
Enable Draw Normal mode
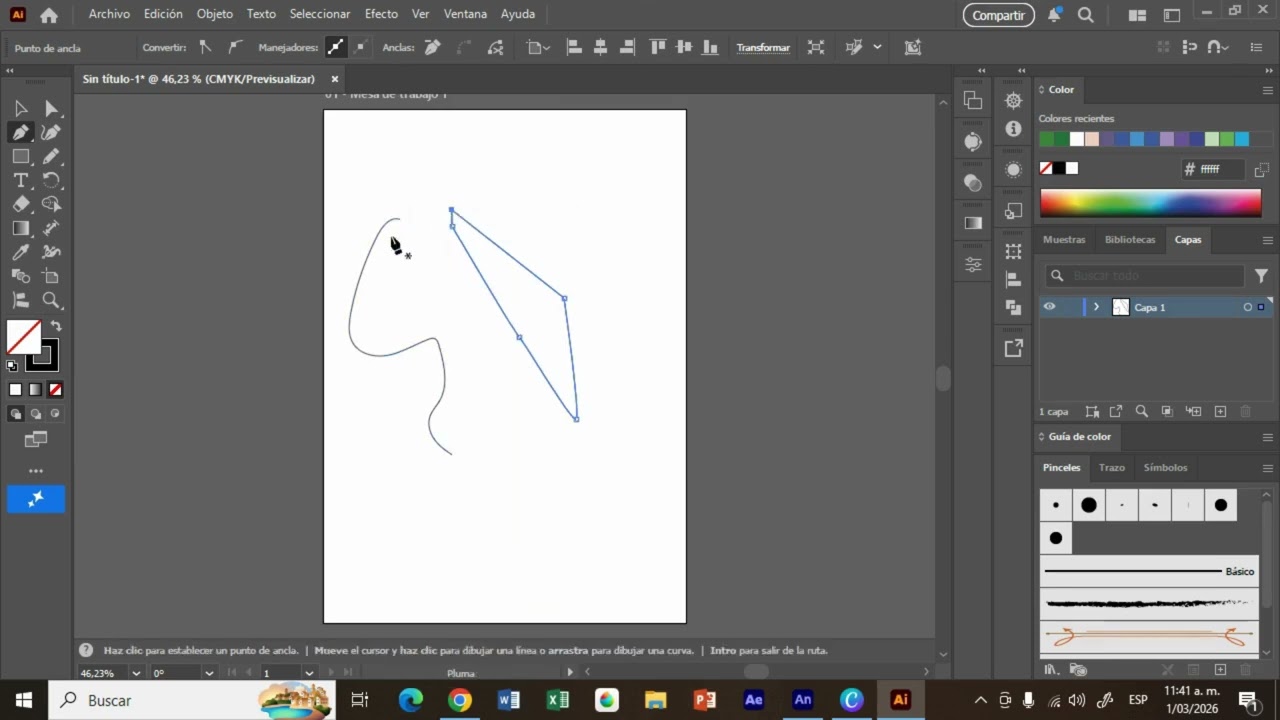[16, 414]
